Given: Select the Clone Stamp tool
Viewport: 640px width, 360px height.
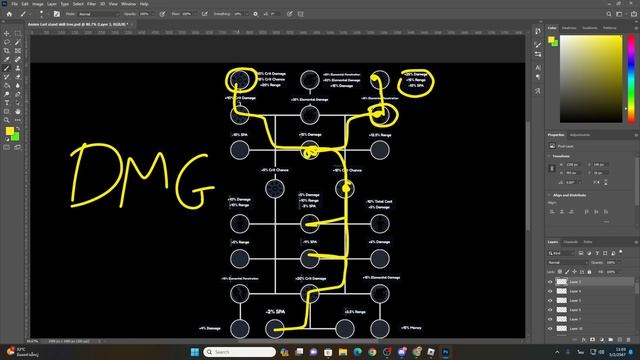Looking at the screenshot, I should point(18,68).
